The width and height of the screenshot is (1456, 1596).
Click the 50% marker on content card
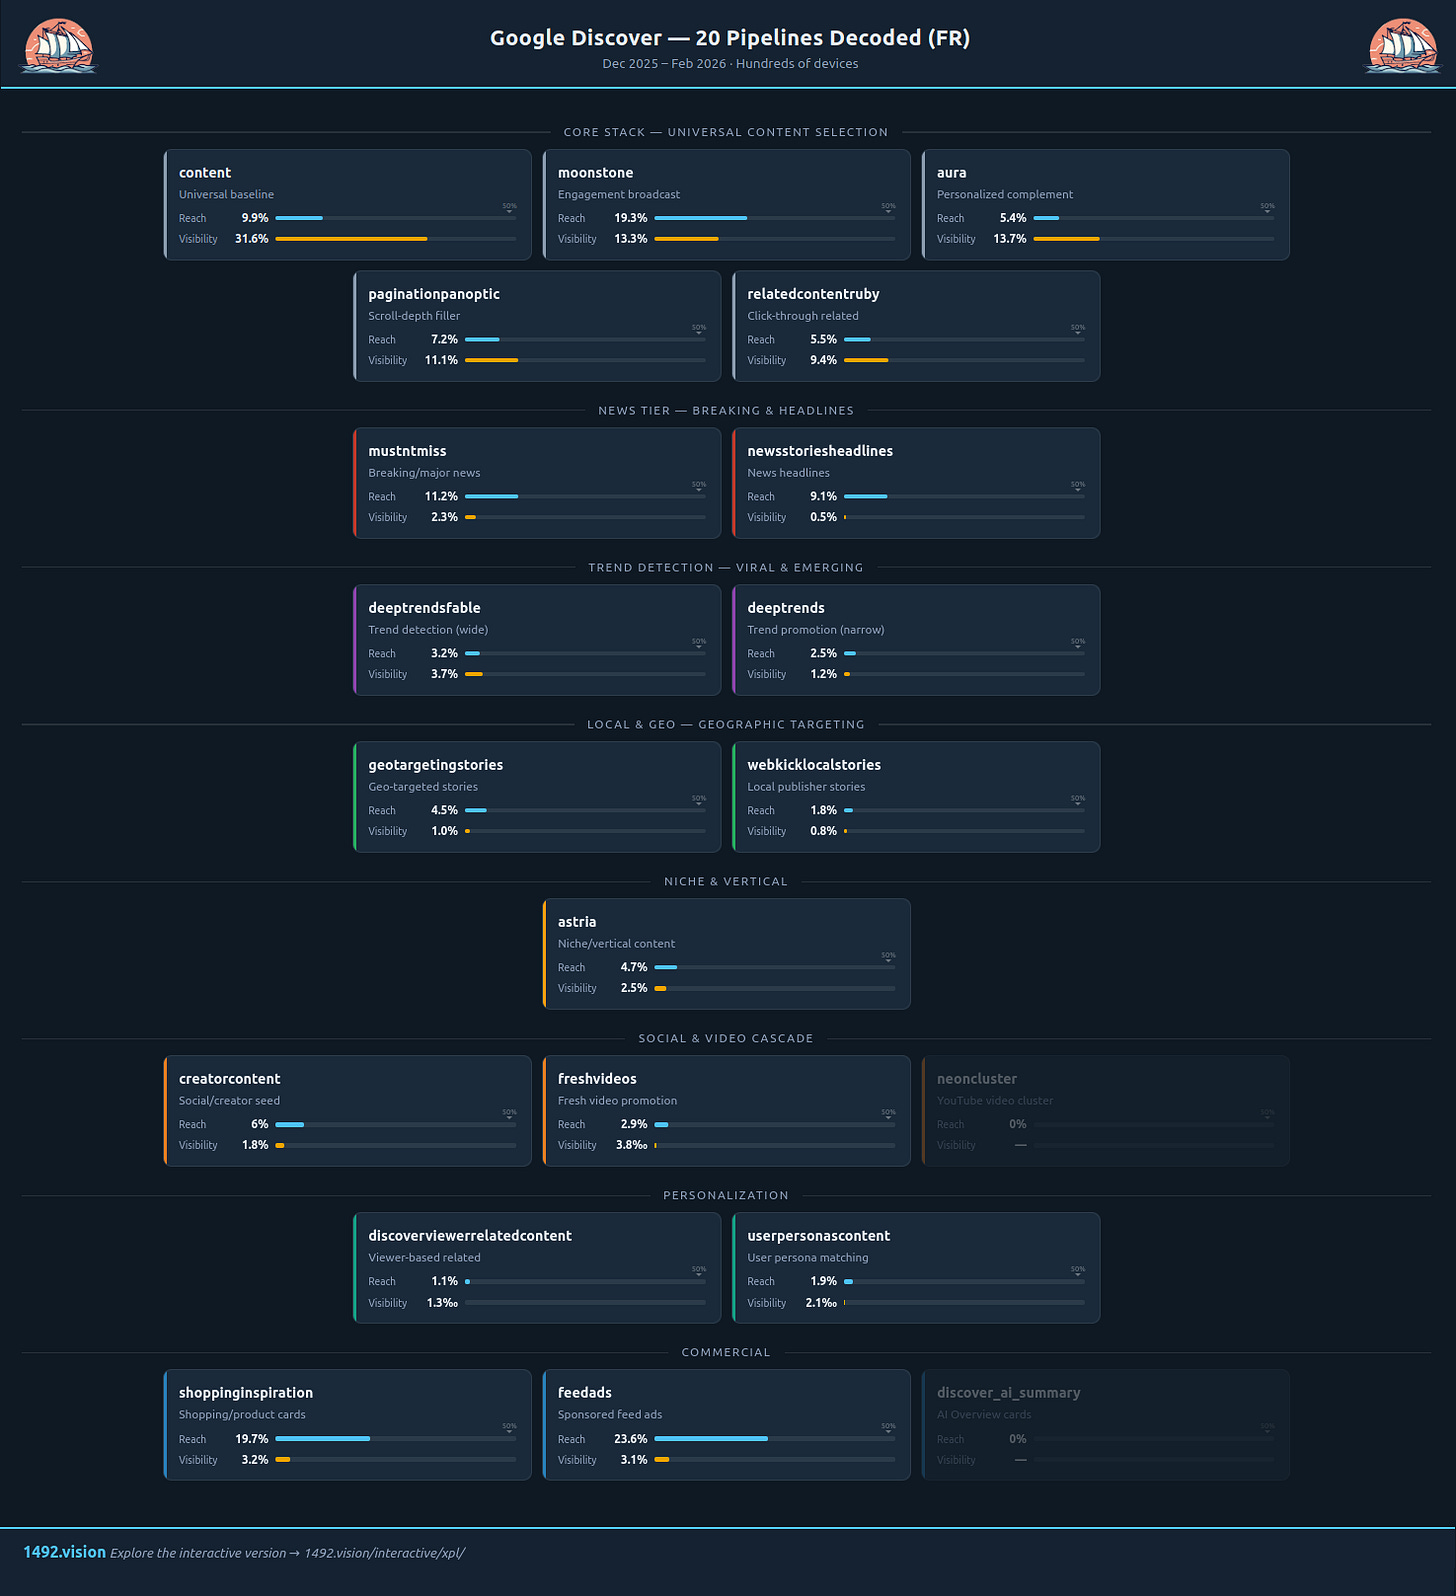(x=510, y=207)
